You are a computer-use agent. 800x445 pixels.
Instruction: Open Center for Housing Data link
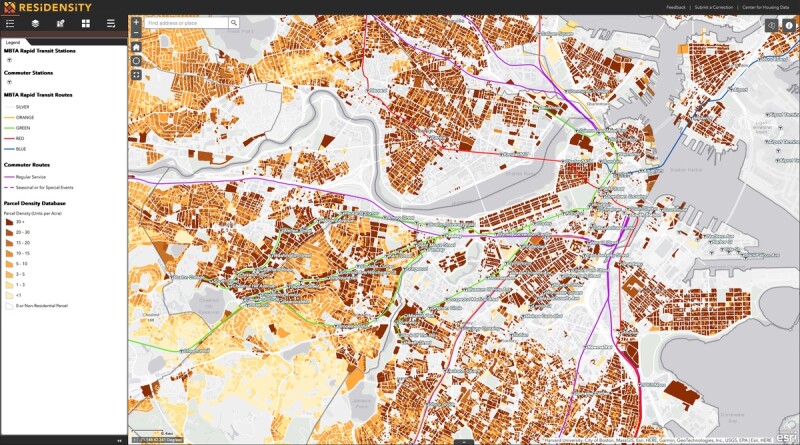765,7
